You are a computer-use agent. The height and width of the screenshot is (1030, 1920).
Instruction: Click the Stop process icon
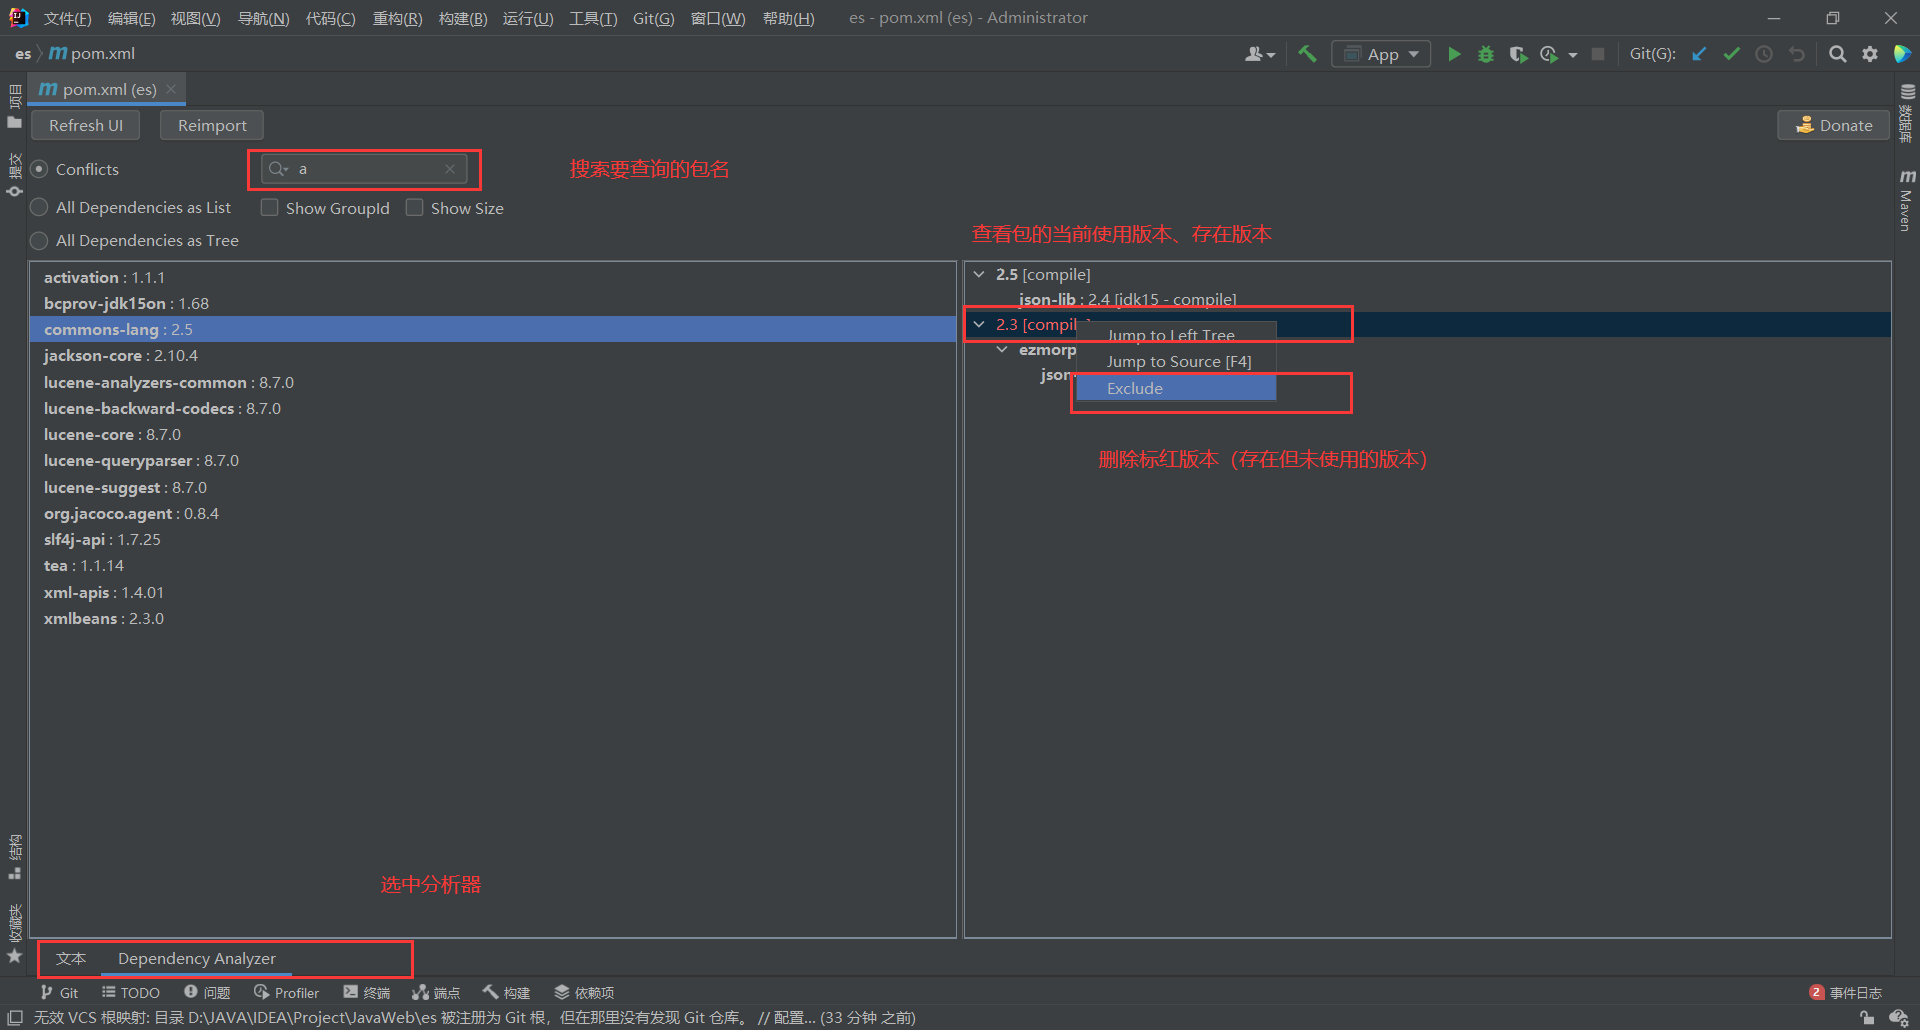coord(1598,54)
